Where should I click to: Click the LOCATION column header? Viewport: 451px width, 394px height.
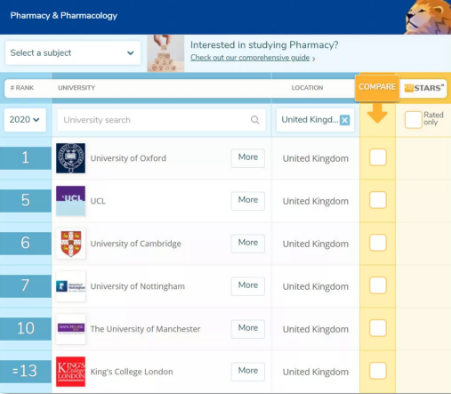(307, 88)
